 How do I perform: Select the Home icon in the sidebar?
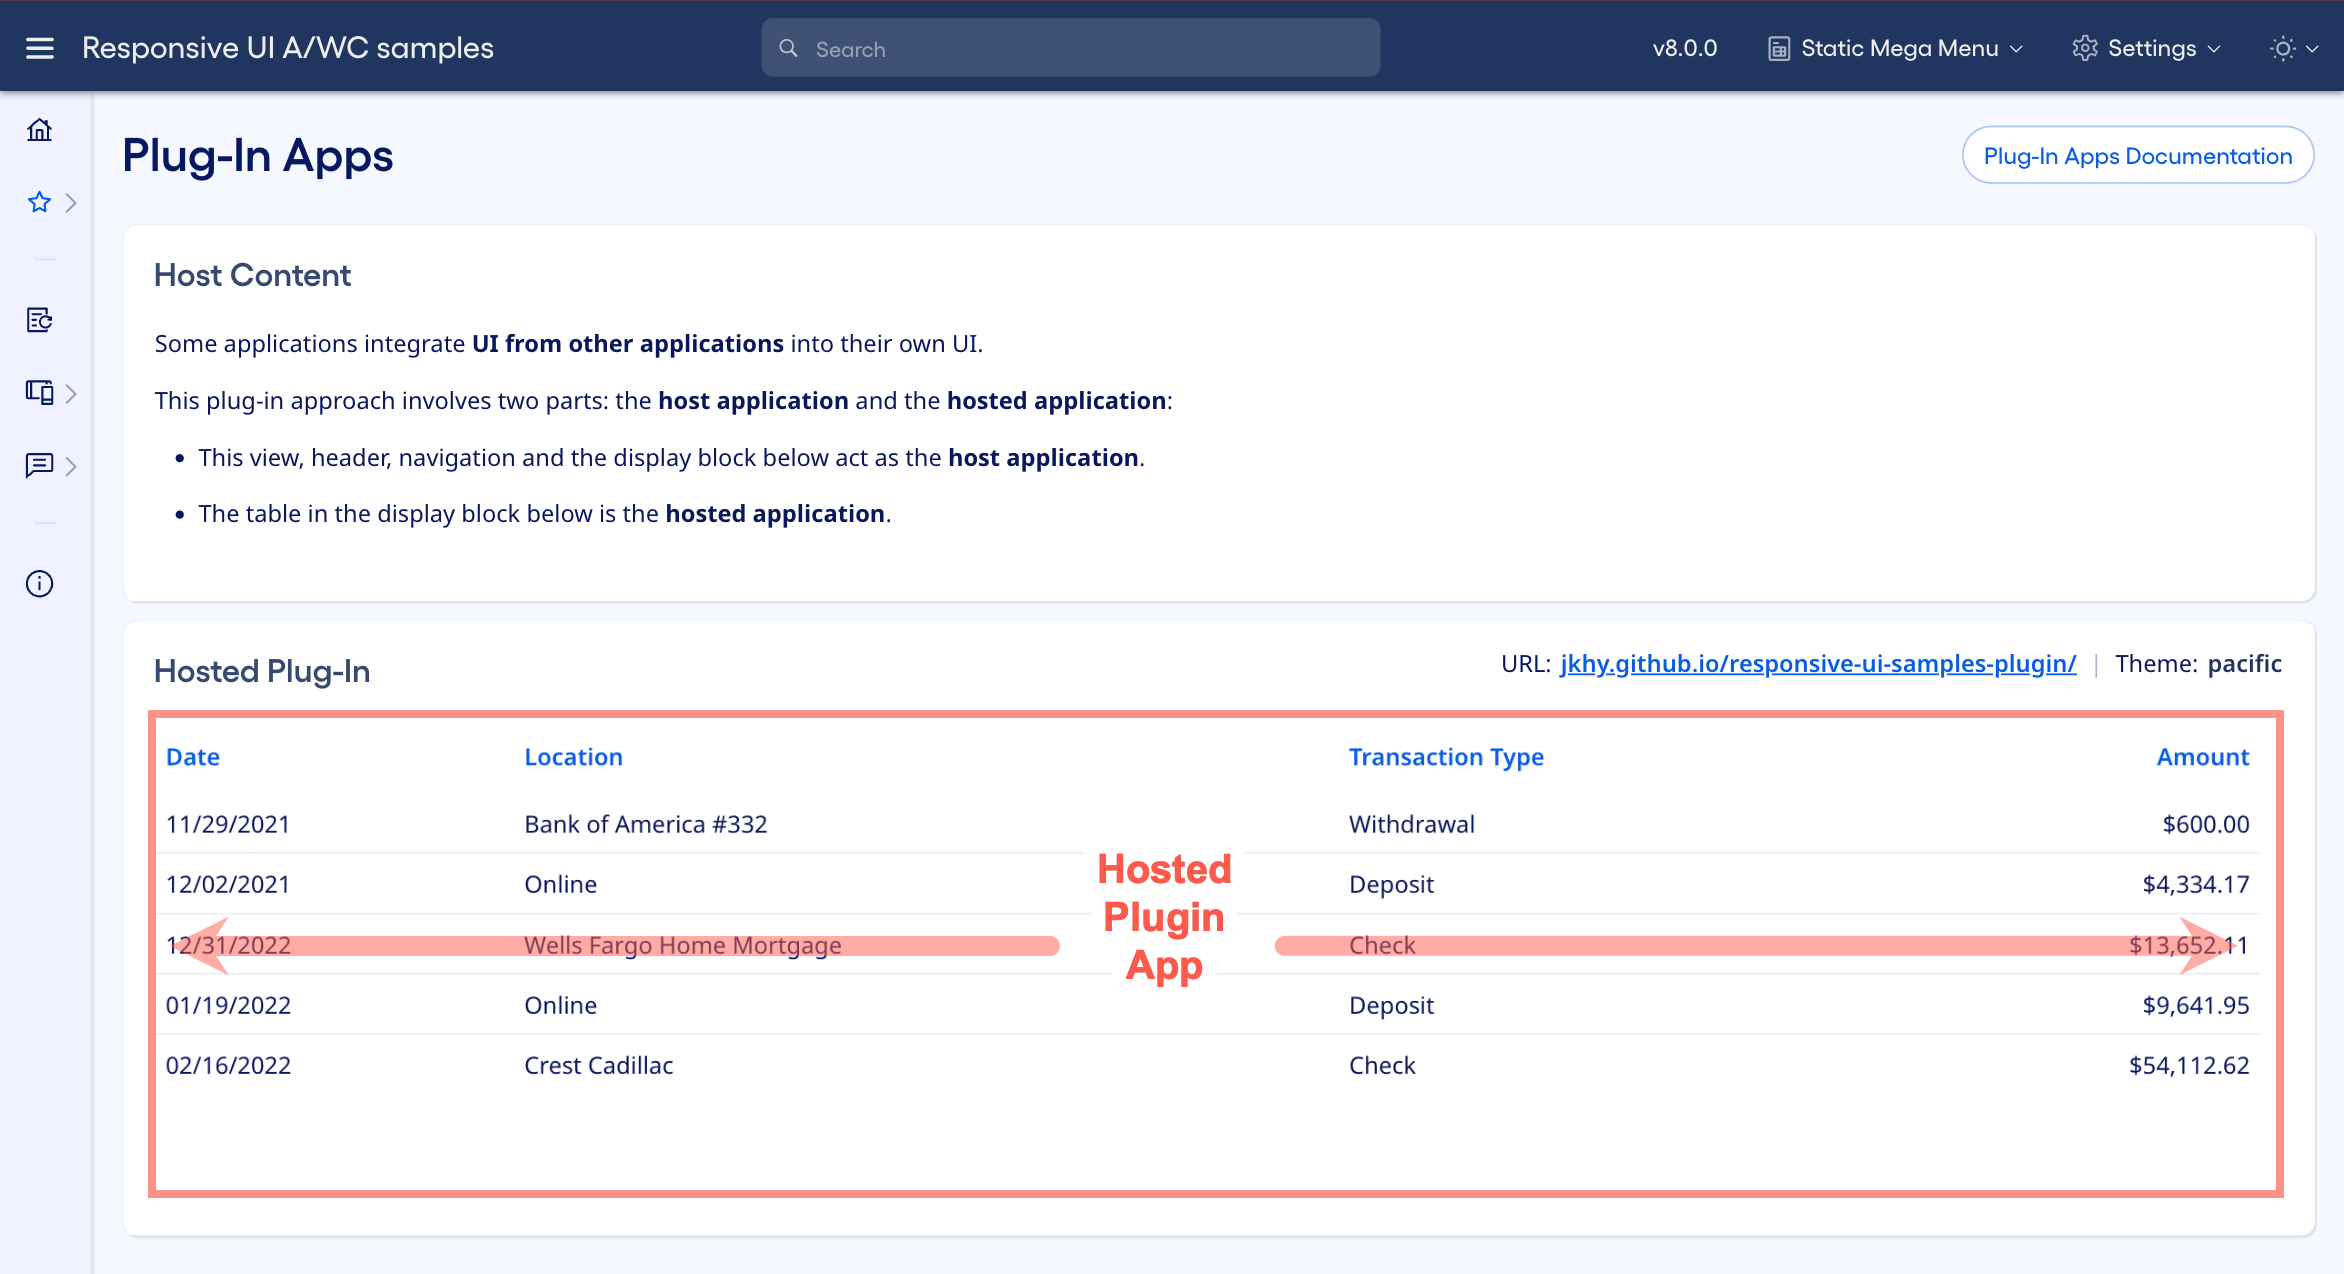tap(39, 130)
